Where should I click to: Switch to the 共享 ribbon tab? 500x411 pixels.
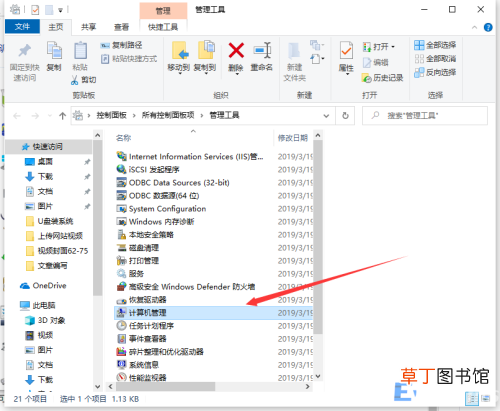[88, 27]
